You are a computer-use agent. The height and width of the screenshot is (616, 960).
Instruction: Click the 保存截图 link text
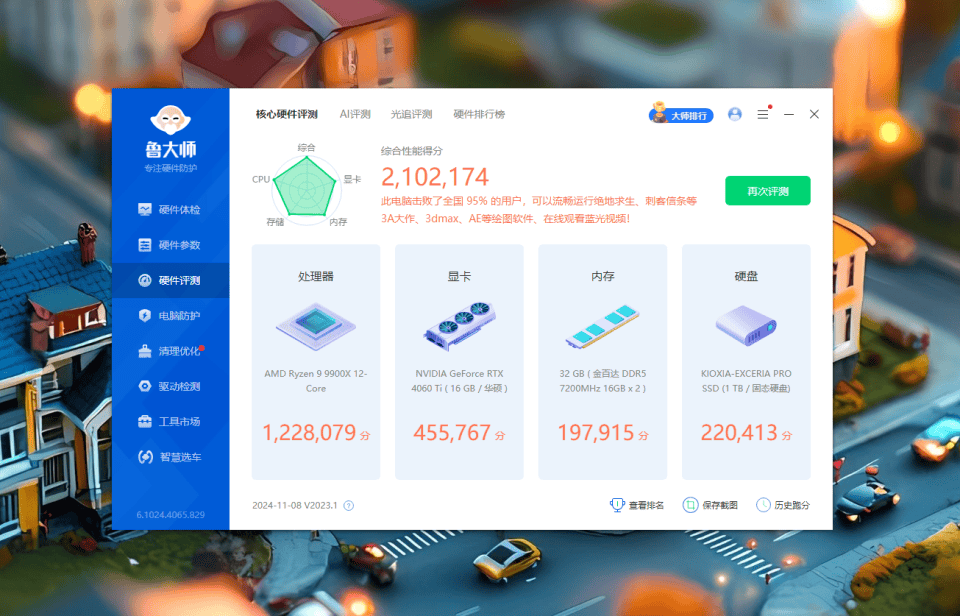[720, 505]
